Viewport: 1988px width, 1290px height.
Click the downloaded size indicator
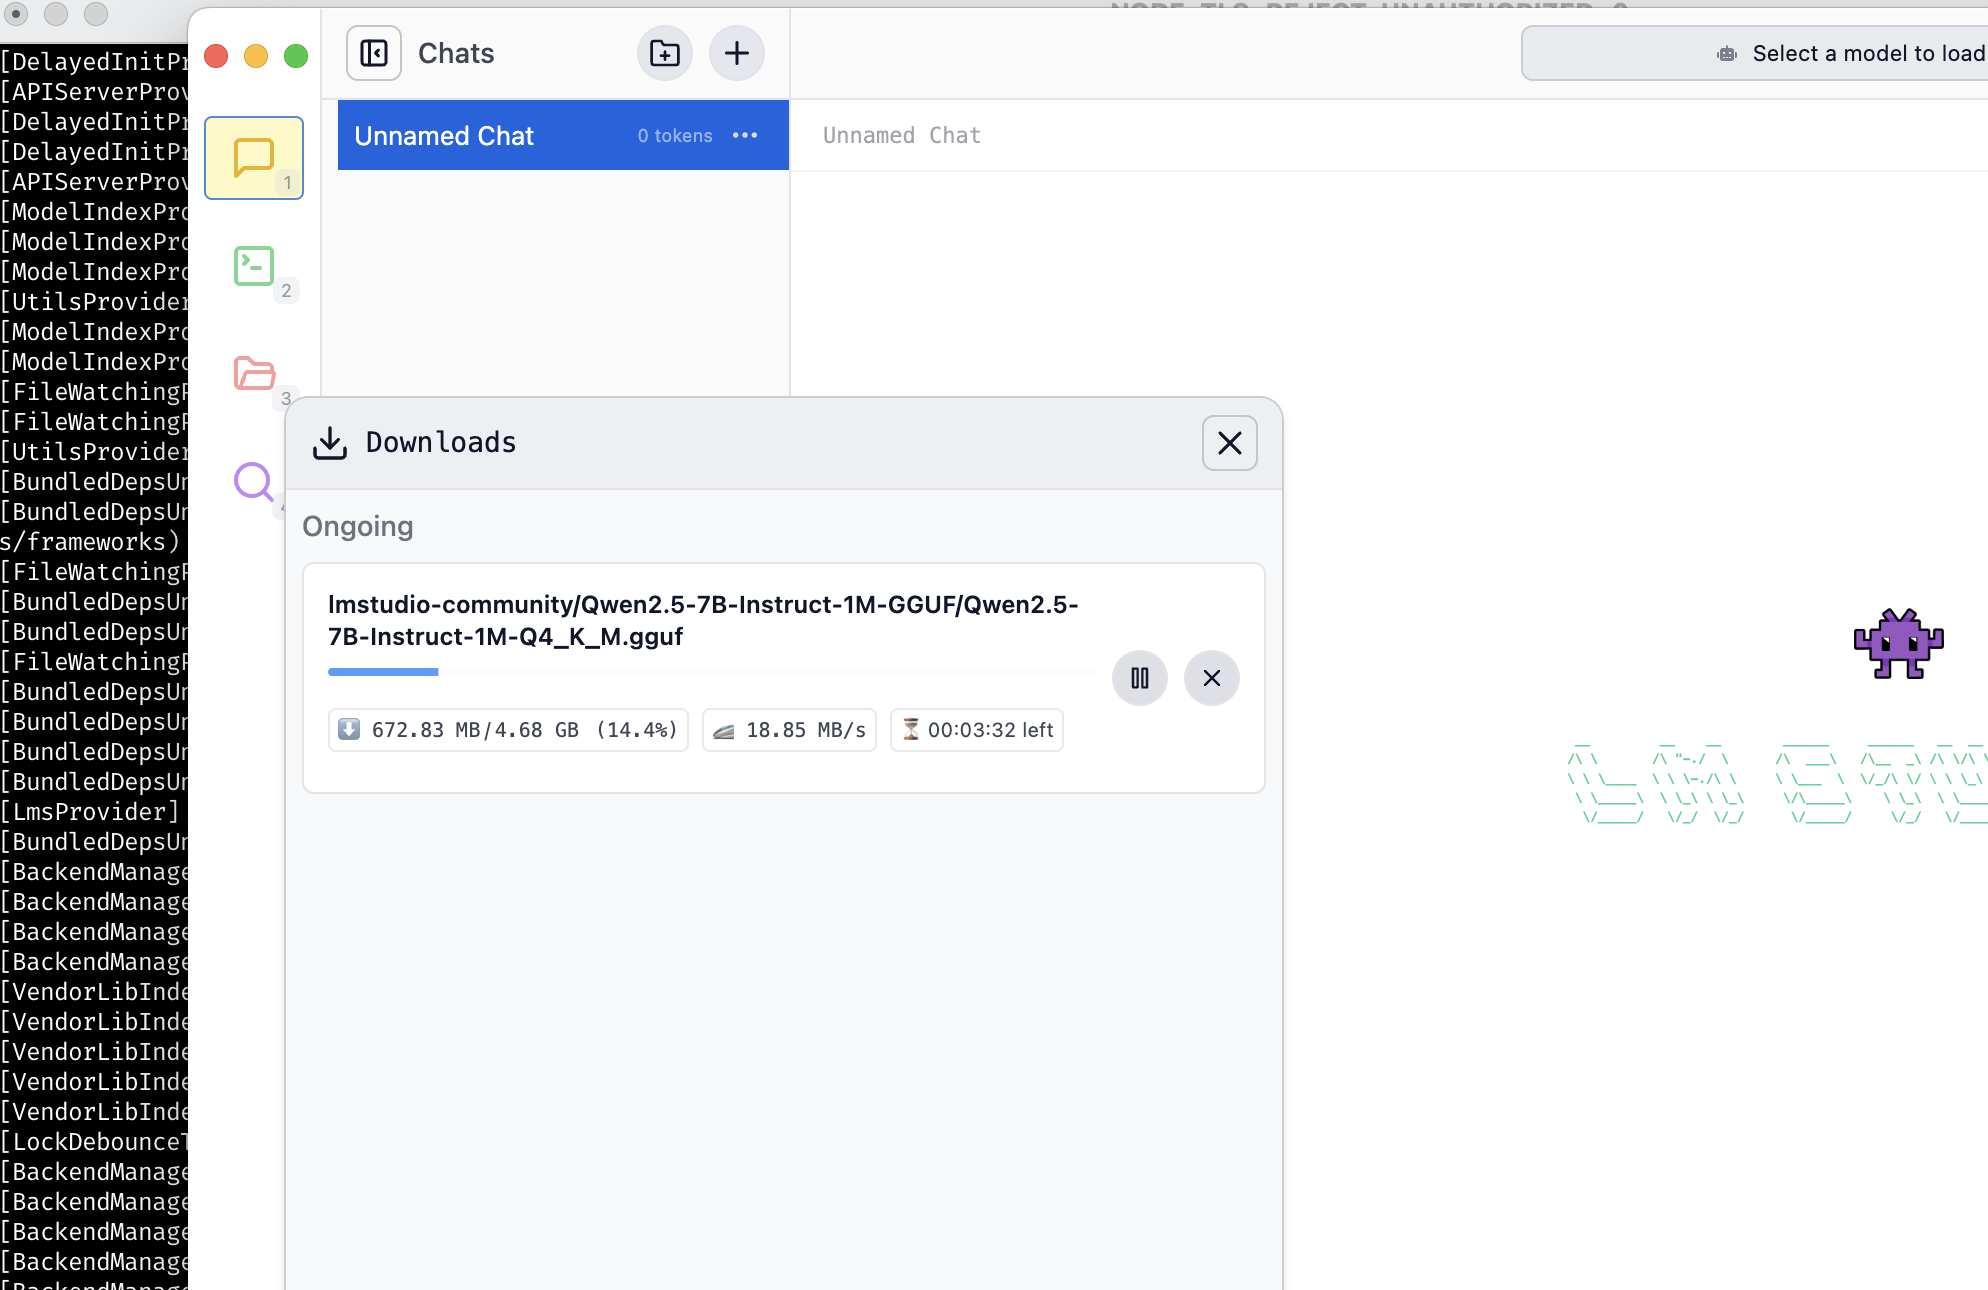(x=508, y=730)
